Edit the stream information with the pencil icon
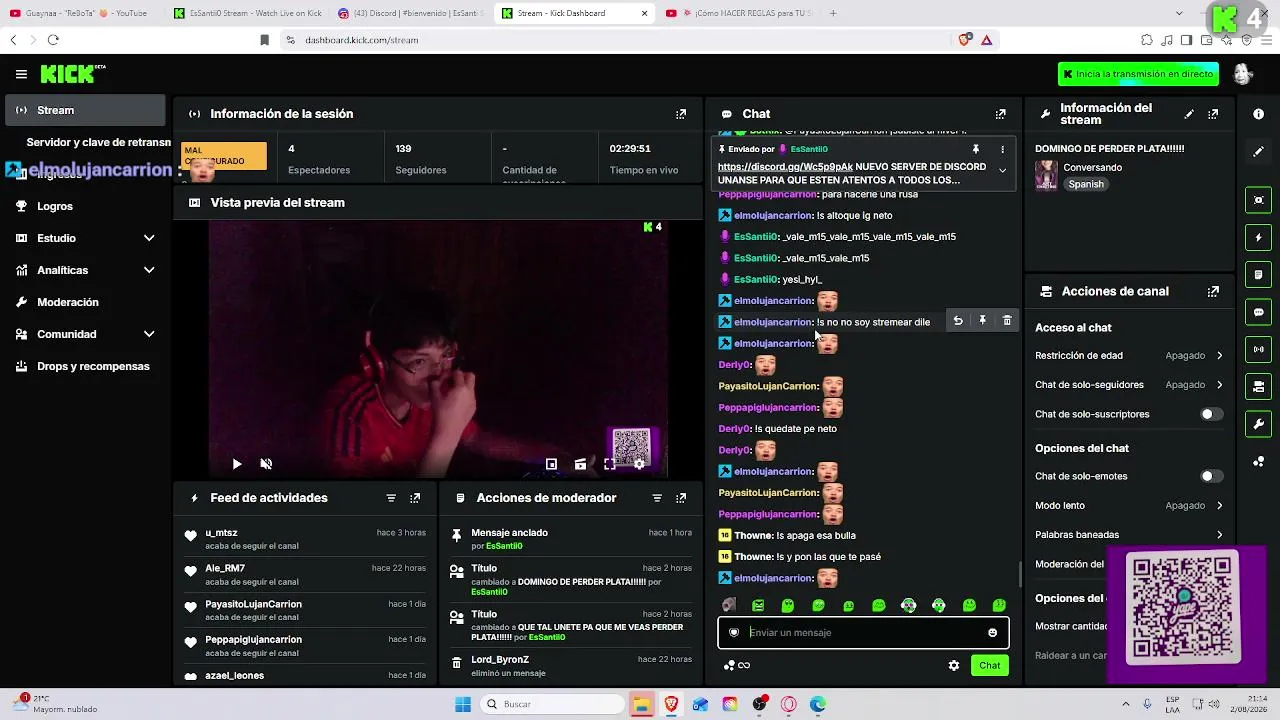Image resolution: width=1280 pixels, height=720 pixels. 1189,114
